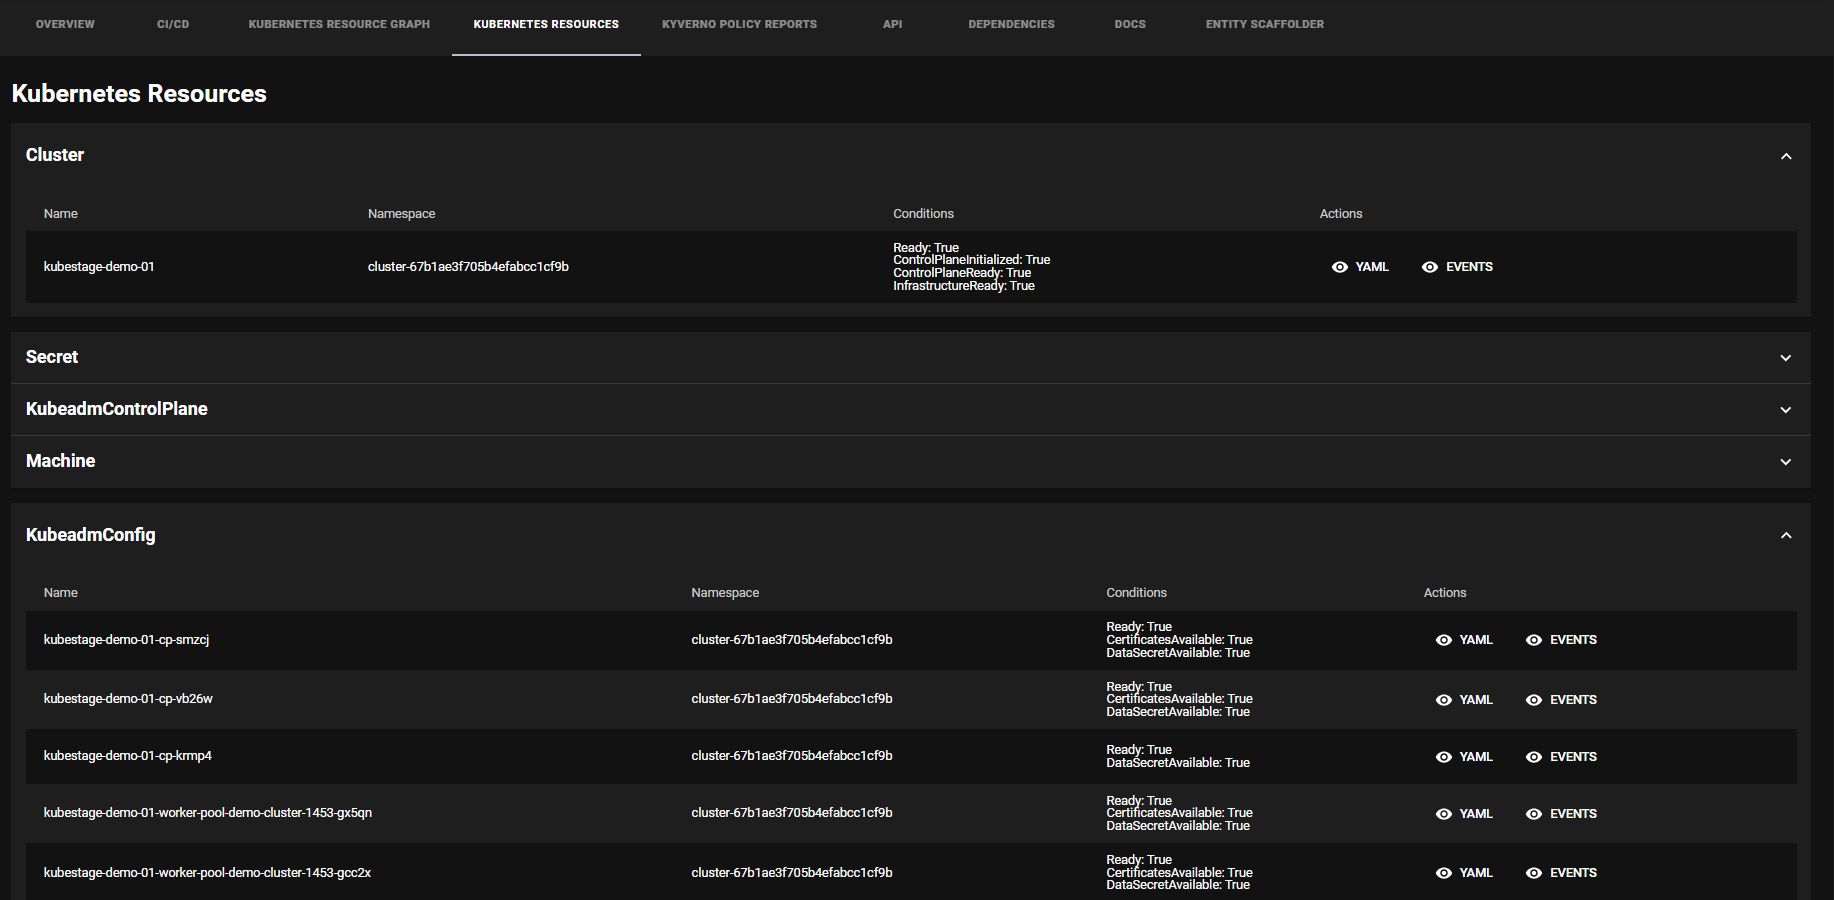
Task: Click the Machine section heading
Action: pyautogui.click(x=61, y=461)
